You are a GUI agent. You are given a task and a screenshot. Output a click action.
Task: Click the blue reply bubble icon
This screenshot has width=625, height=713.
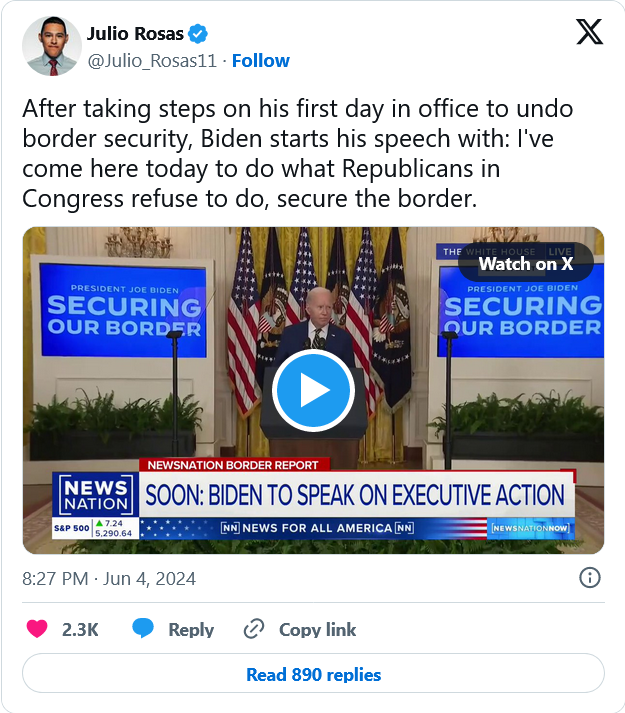(x=143, y=628)
